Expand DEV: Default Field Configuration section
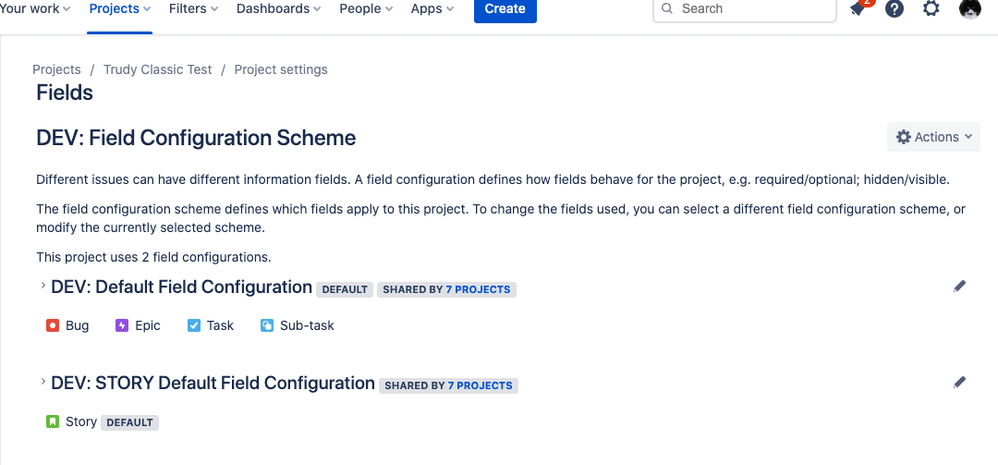This screenshot has width=998, height=465. coord(43,286)
